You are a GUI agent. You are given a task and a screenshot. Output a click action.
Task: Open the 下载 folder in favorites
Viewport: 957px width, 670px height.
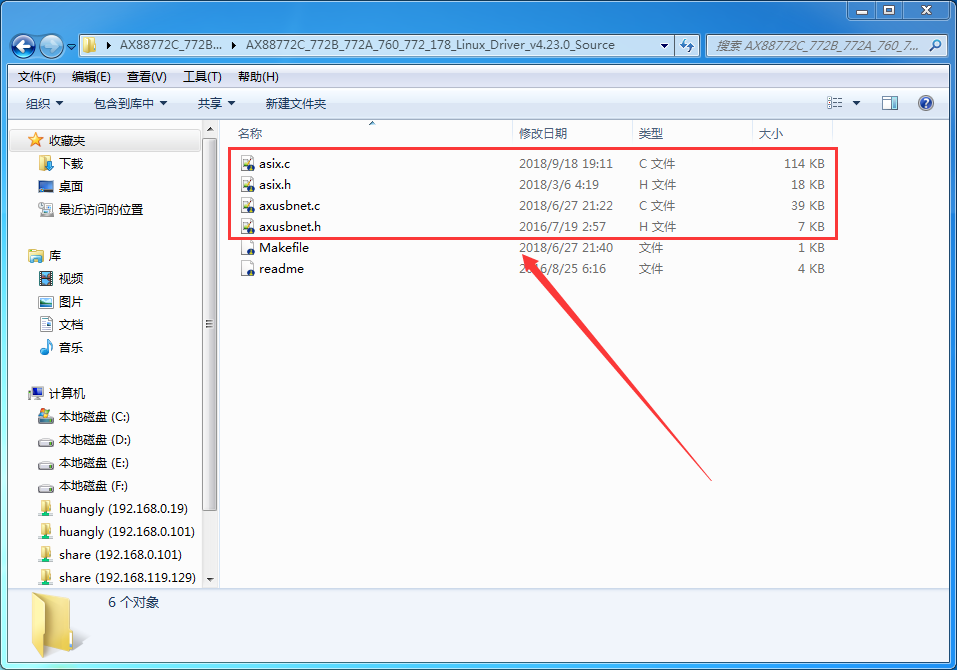pyautogui.click(x=70, y=163)
